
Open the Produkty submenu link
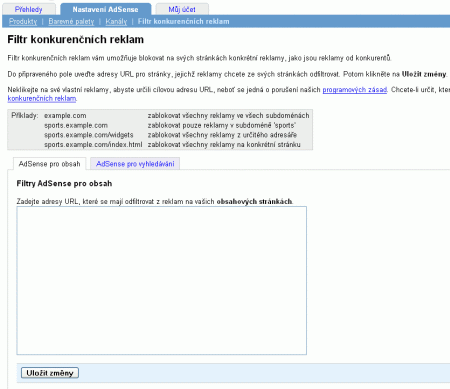[x=23, y=22]
